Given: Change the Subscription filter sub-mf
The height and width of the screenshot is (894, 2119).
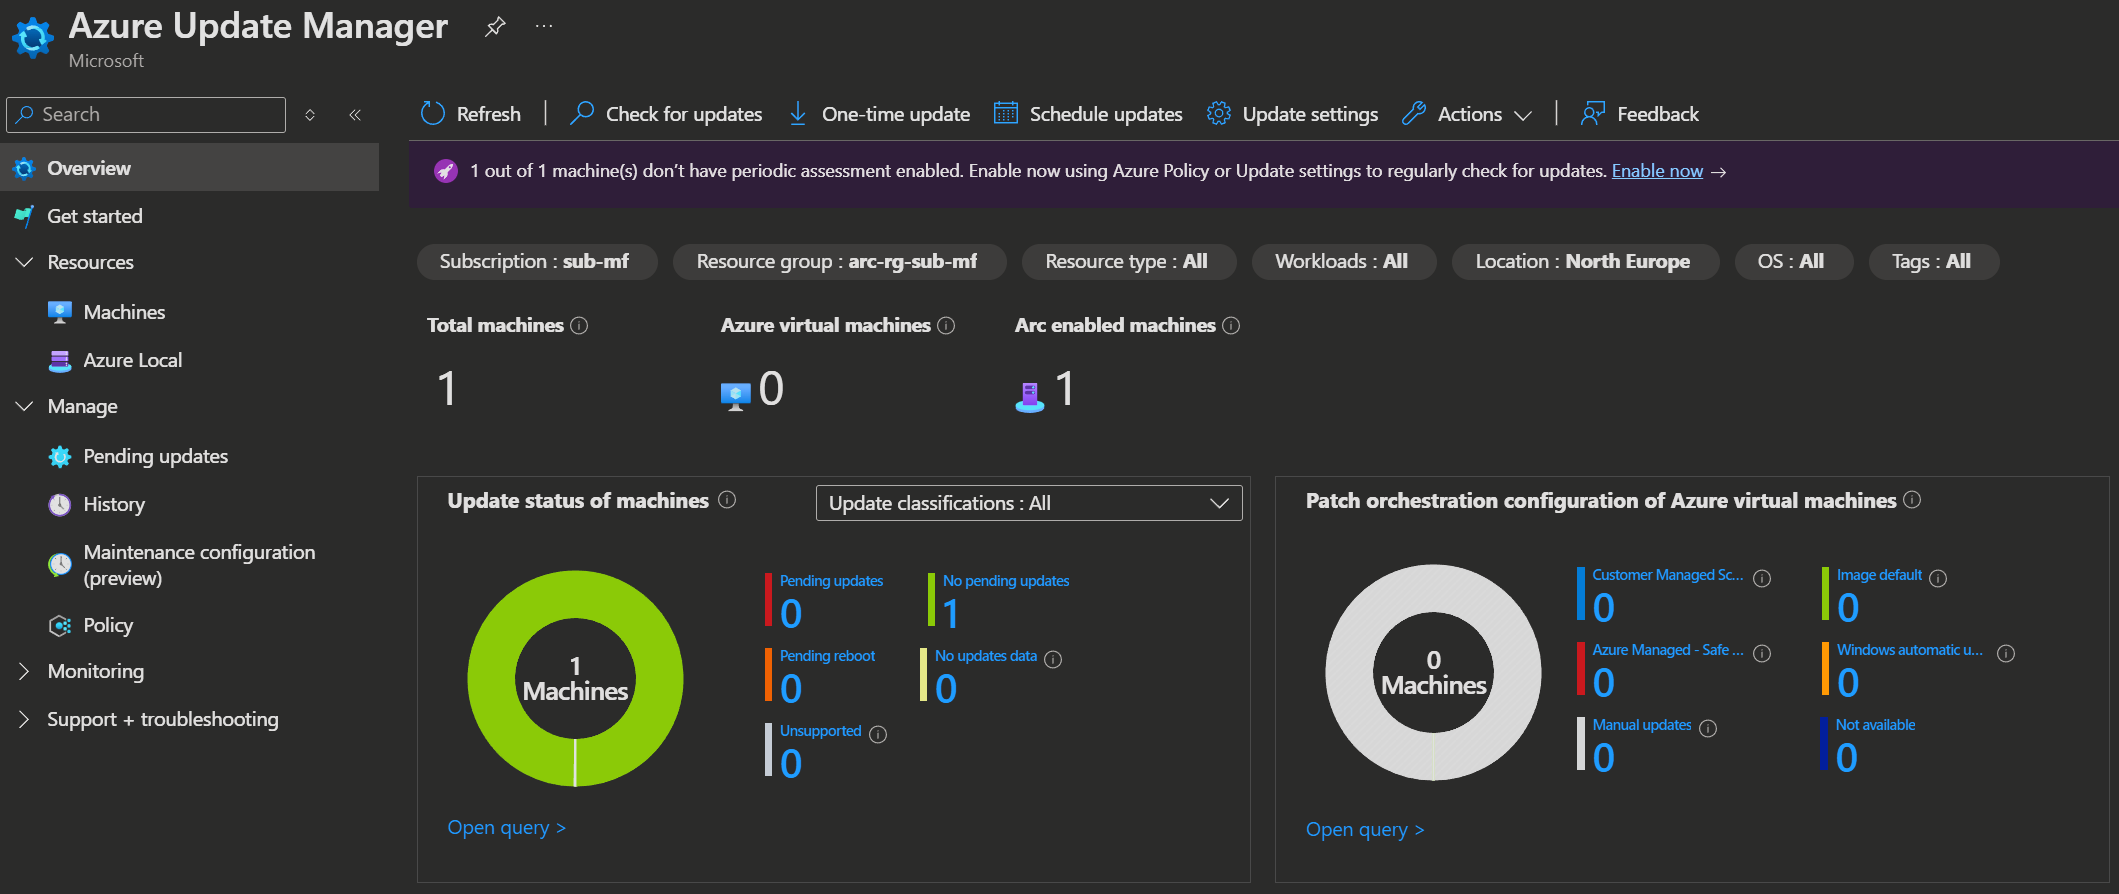Looking at the screenshot, I should (537, 262).
